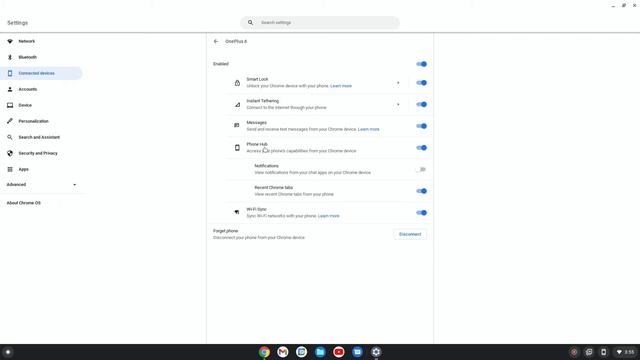This screenshot has height=360, width=640.
Task: Click the Wi-Fi Sync icon
Action: [237, 212]
